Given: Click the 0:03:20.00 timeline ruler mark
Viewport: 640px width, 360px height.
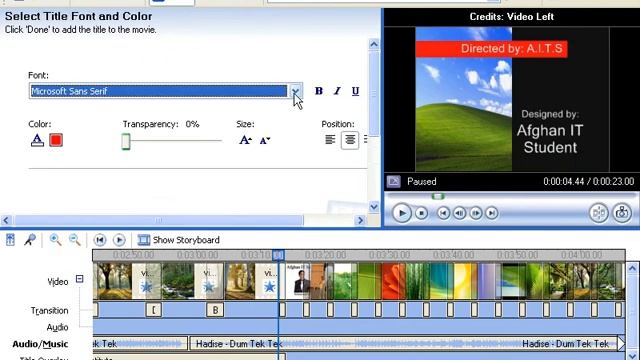Looking at the screenshot, I should coord(325,255).
